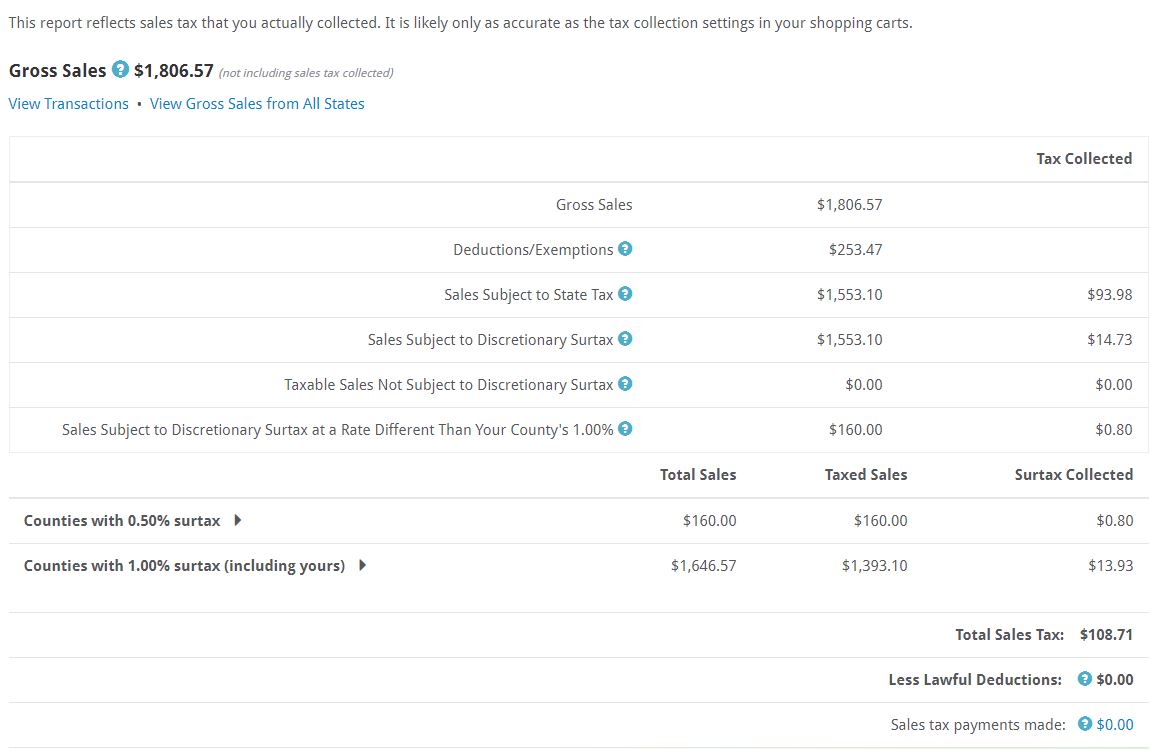Click help icon for Sales Subject to State Tax
Screen dimensions: 1151x749
[625, 294]
